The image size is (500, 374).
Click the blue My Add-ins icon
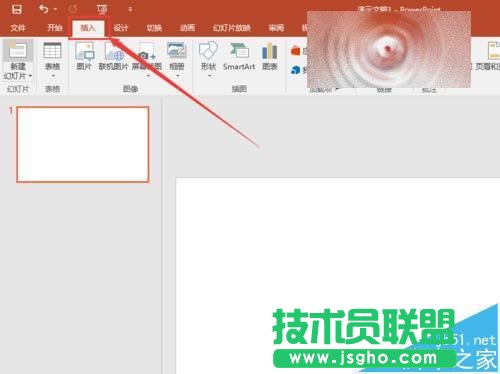click(x=295, y=70)
